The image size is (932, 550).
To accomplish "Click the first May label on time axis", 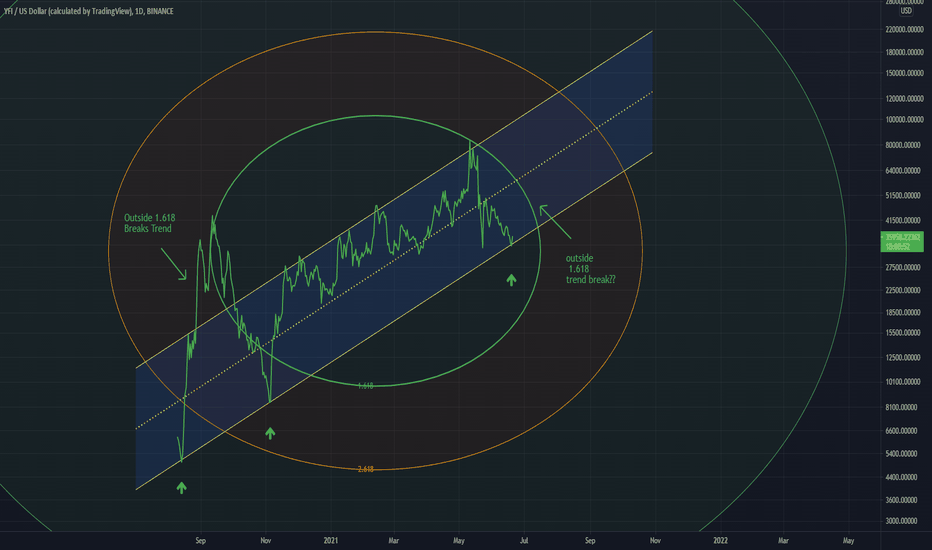I will coord(458,540).
